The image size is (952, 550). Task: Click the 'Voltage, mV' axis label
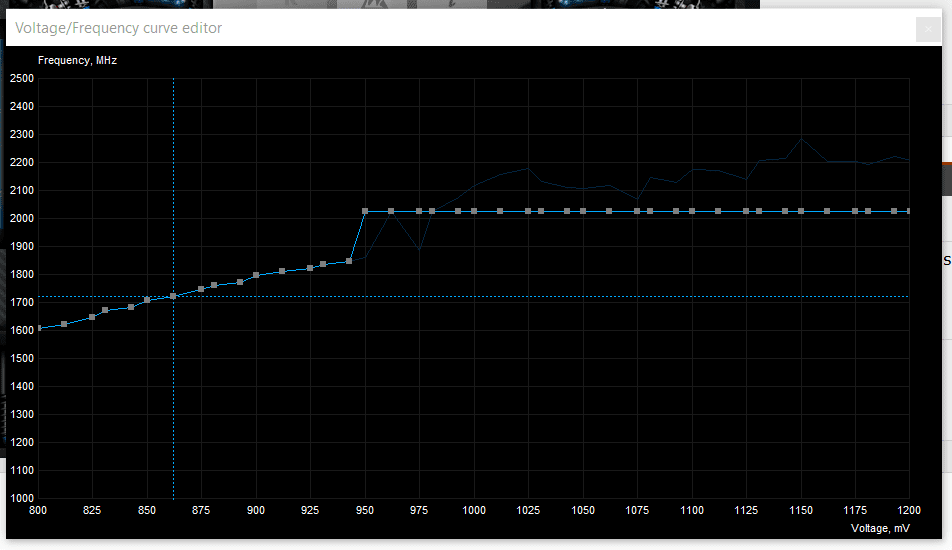pyautogui.click(x=880, y=528)
